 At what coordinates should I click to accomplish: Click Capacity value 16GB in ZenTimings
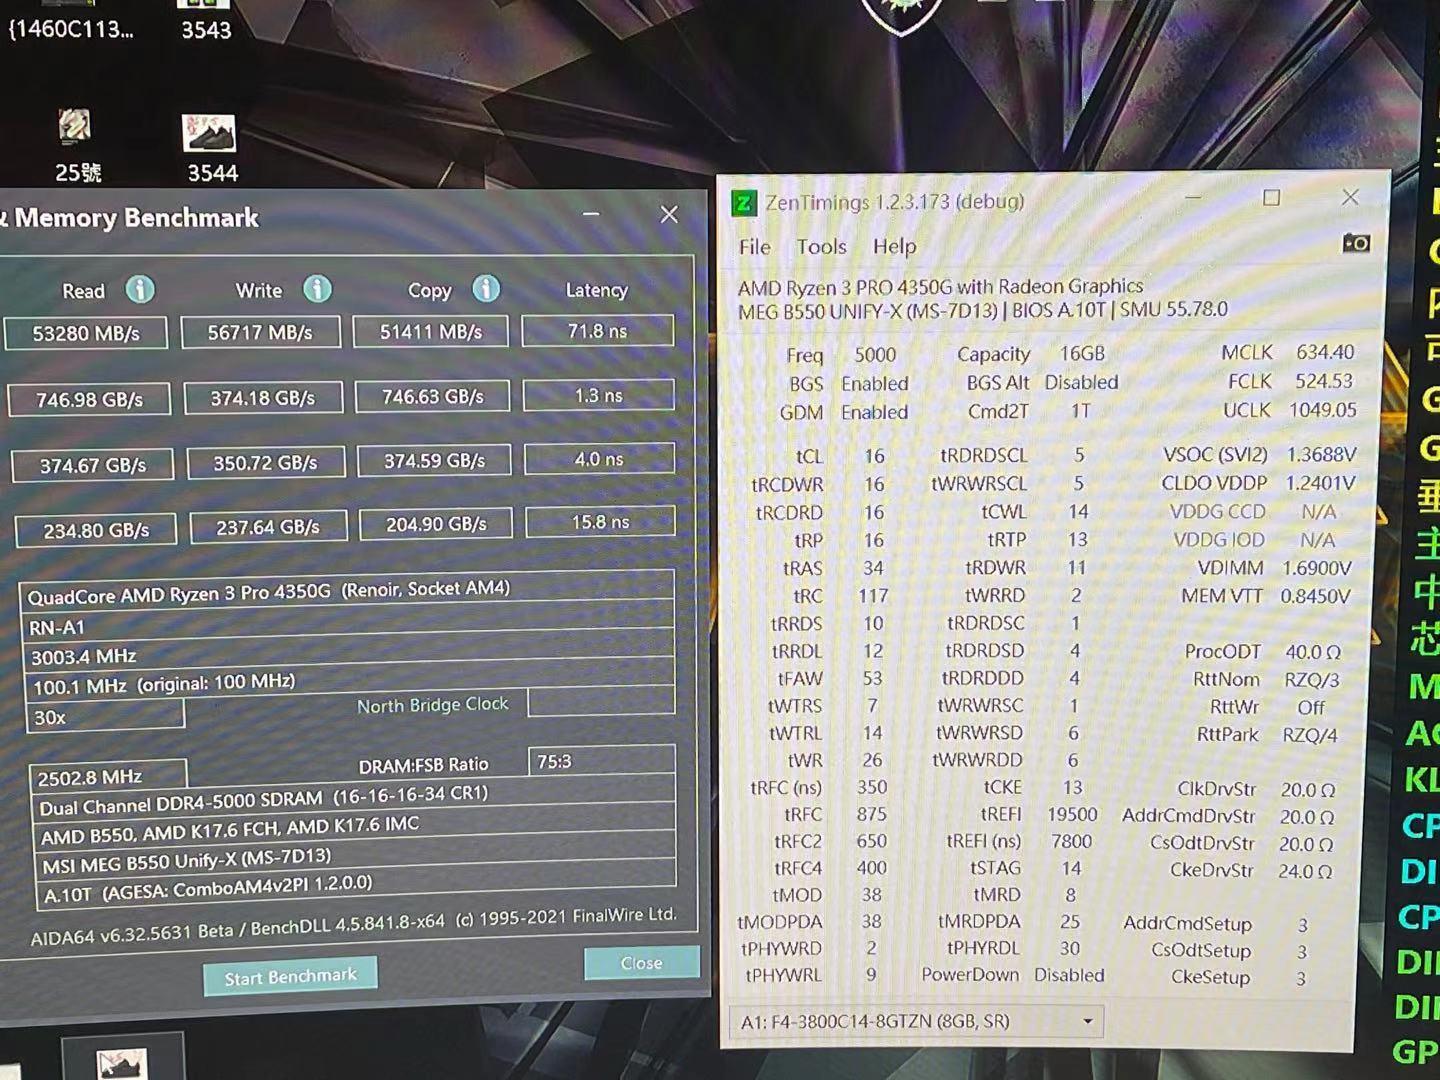[x=1082, y=354]
